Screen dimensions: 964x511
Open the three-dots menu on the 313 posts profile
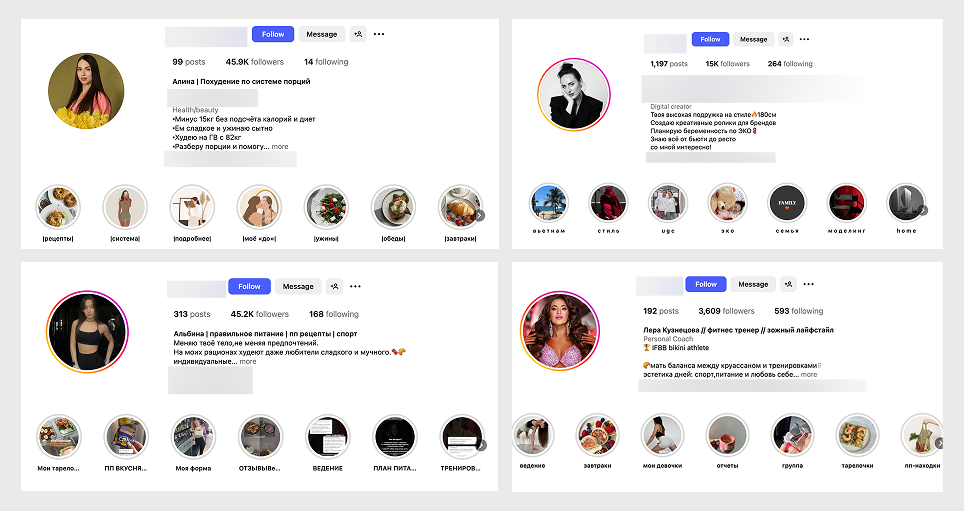[x=355, y=287]
